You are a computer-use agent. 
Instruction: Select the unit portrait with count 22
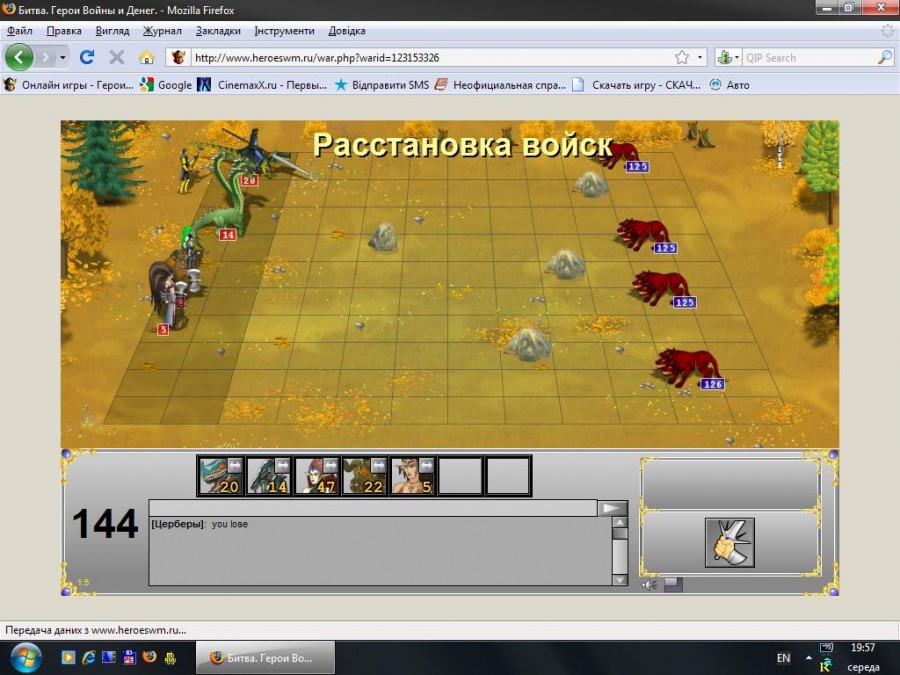pyautogui.click(x=364, y=476)
